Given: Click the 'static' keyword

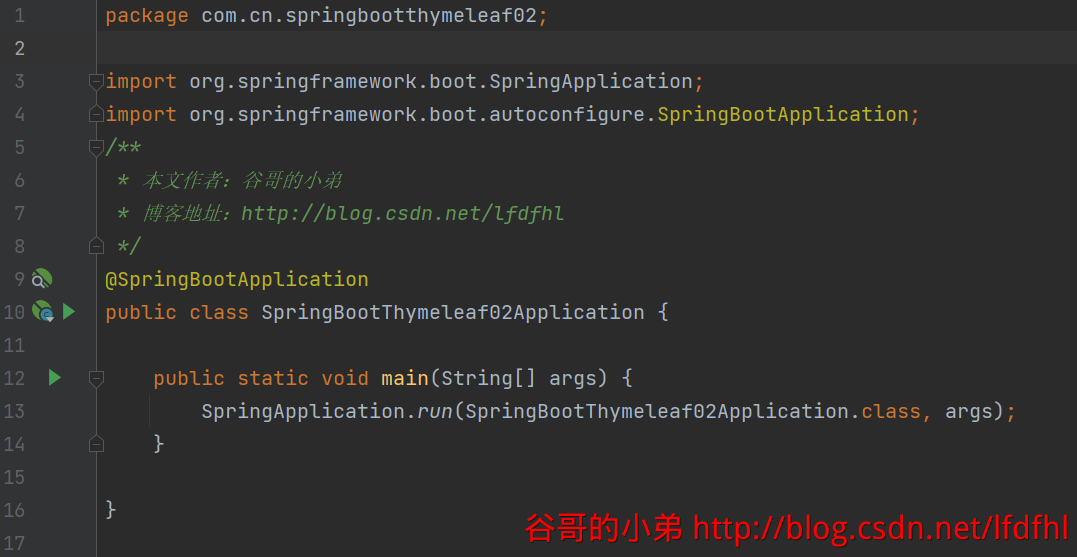Looking at the screenshot, I should click(273, 378).
